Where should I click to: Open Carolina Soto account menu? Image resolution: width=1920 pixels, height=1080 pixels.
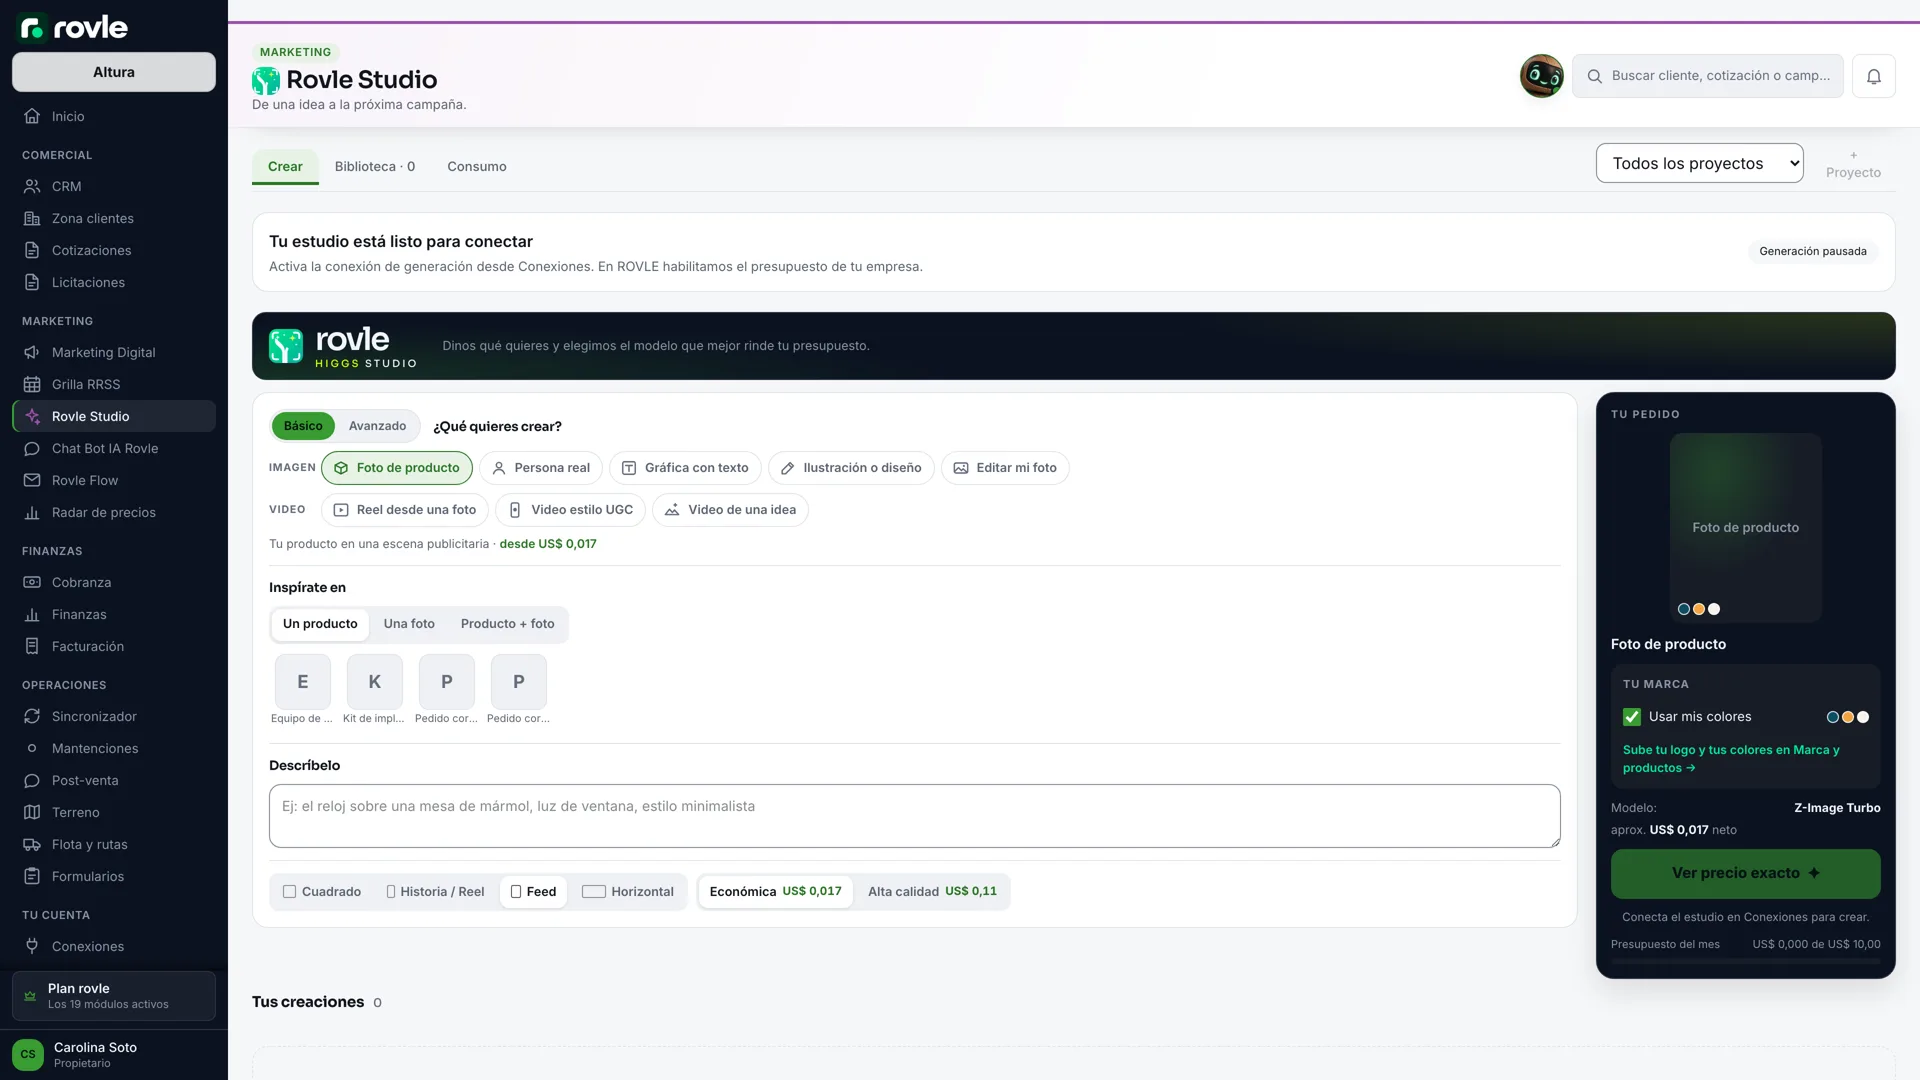114,1055
